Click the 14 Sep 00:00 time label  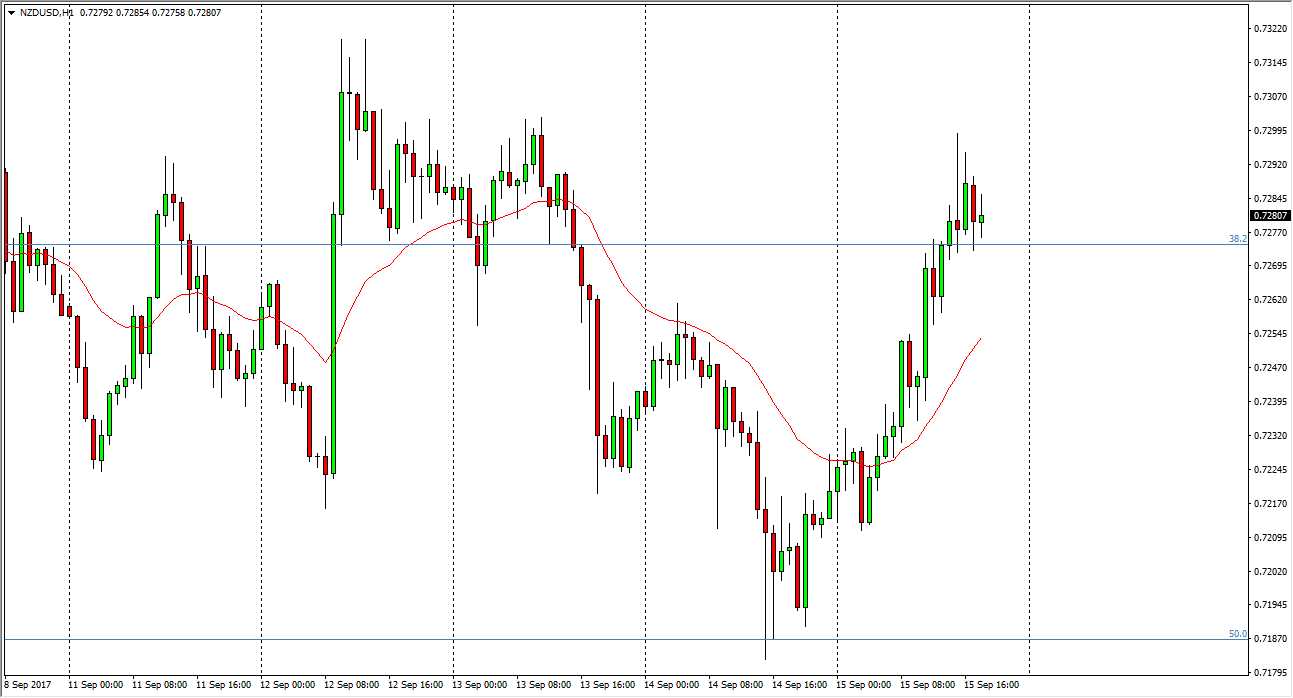click(673, 685)
